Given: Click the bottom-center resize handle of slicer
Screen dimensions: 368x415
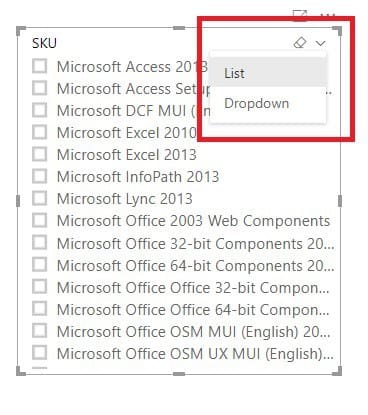Looking at the screenshot, I should point(179,374).
